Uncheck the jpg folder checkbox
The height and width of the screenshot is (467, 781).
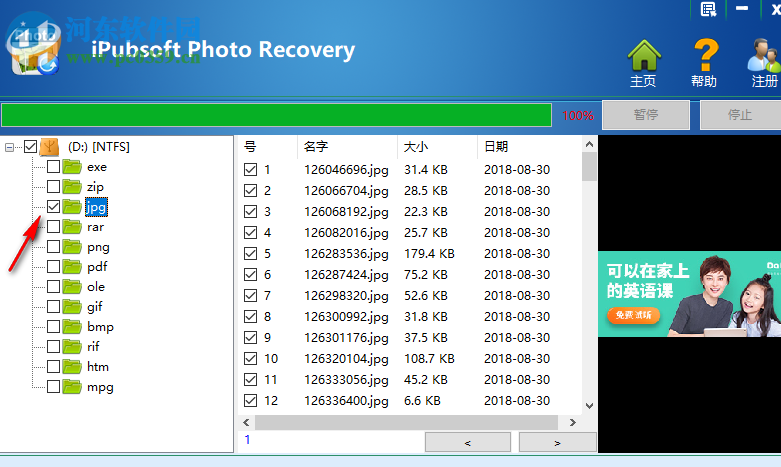click(x=53, y=207)
